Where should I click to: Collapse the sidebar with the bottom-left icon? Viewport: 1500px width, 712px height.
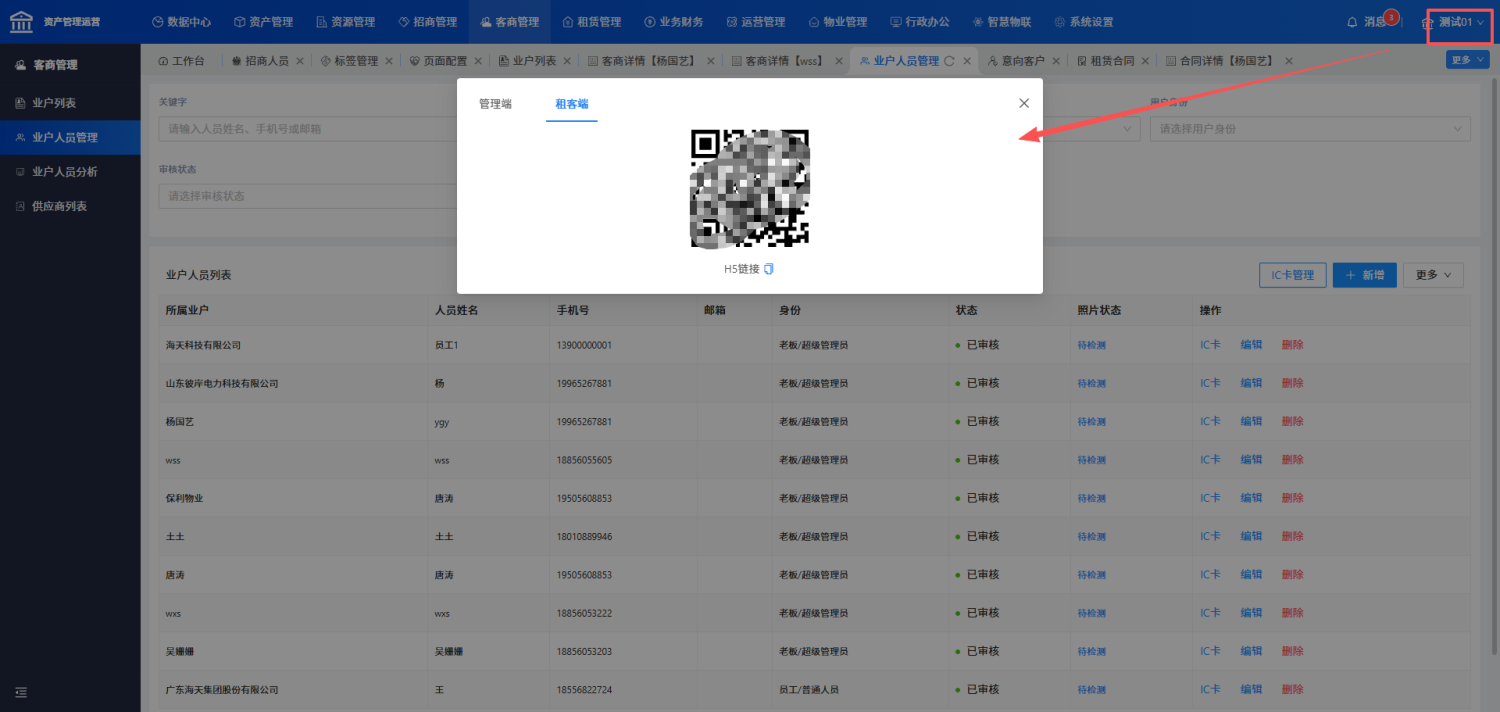pos(21,691)
